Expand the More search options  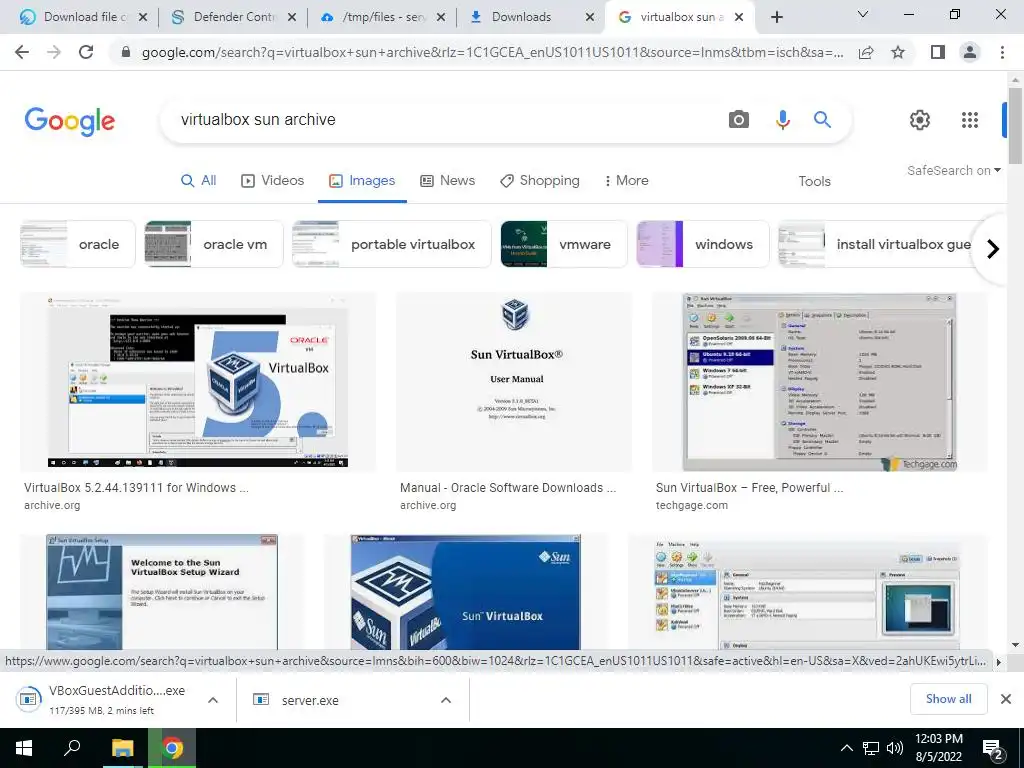(x=627, y=181)
